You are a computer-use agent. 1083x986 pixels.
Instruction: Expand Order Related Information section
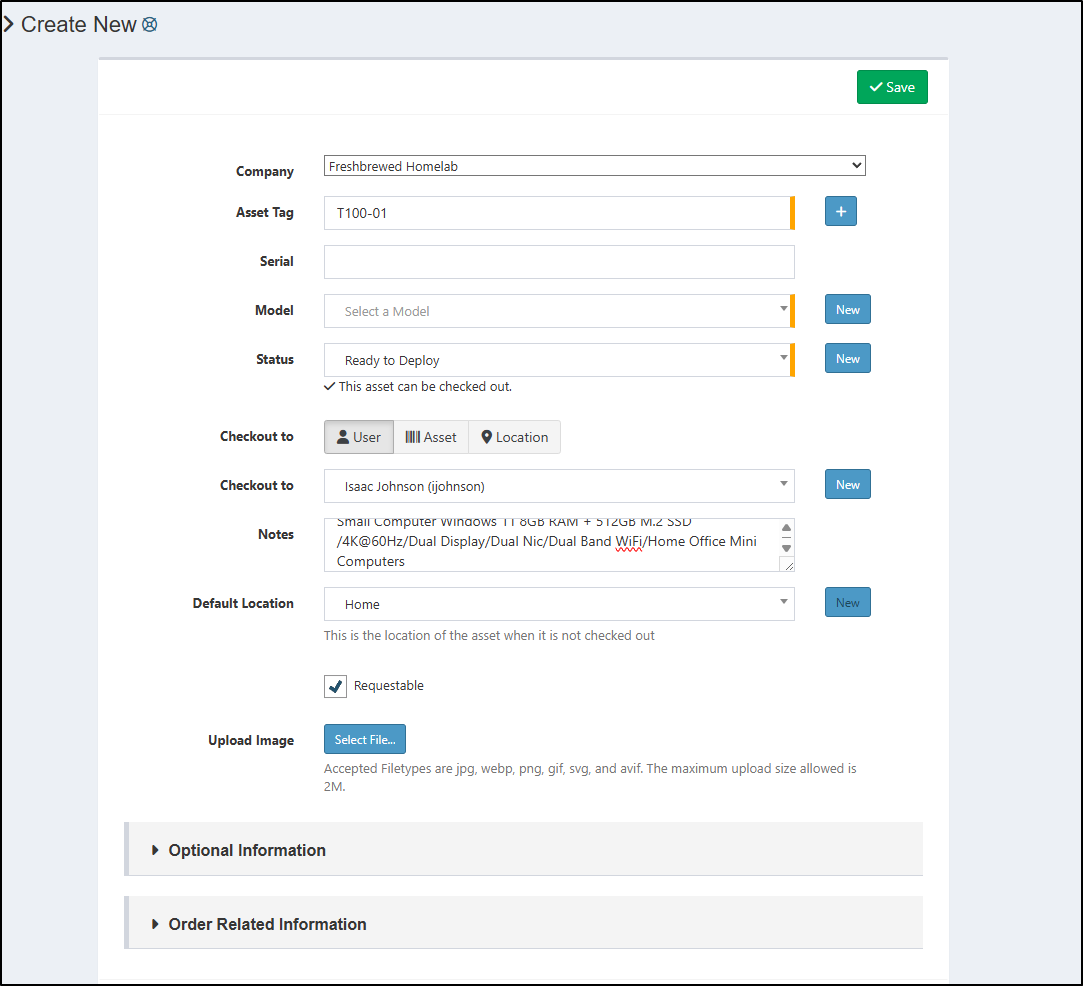267,924
